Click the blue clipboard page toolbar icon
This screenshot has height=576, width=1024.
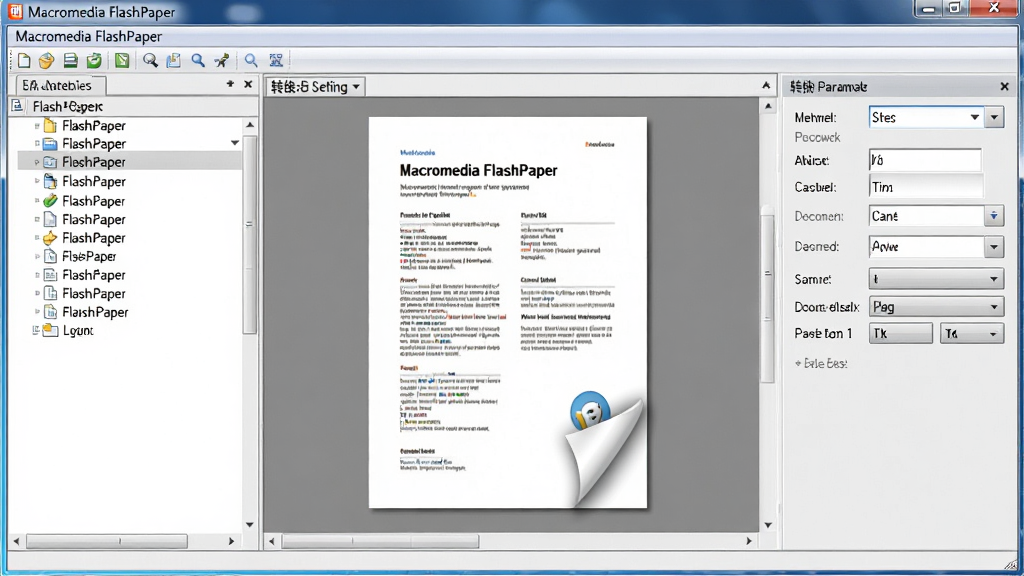coord(174,61)
